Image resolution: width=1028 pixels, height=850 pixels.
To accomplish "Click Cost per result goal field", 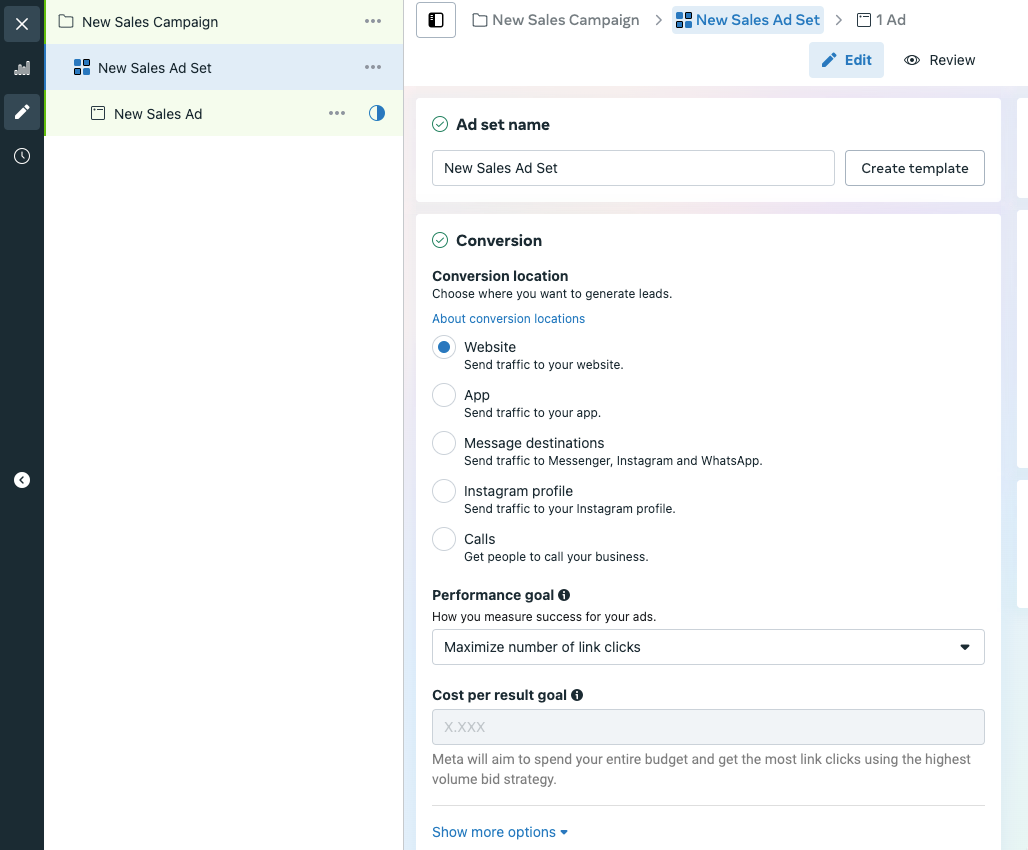I will coord(708,727).
